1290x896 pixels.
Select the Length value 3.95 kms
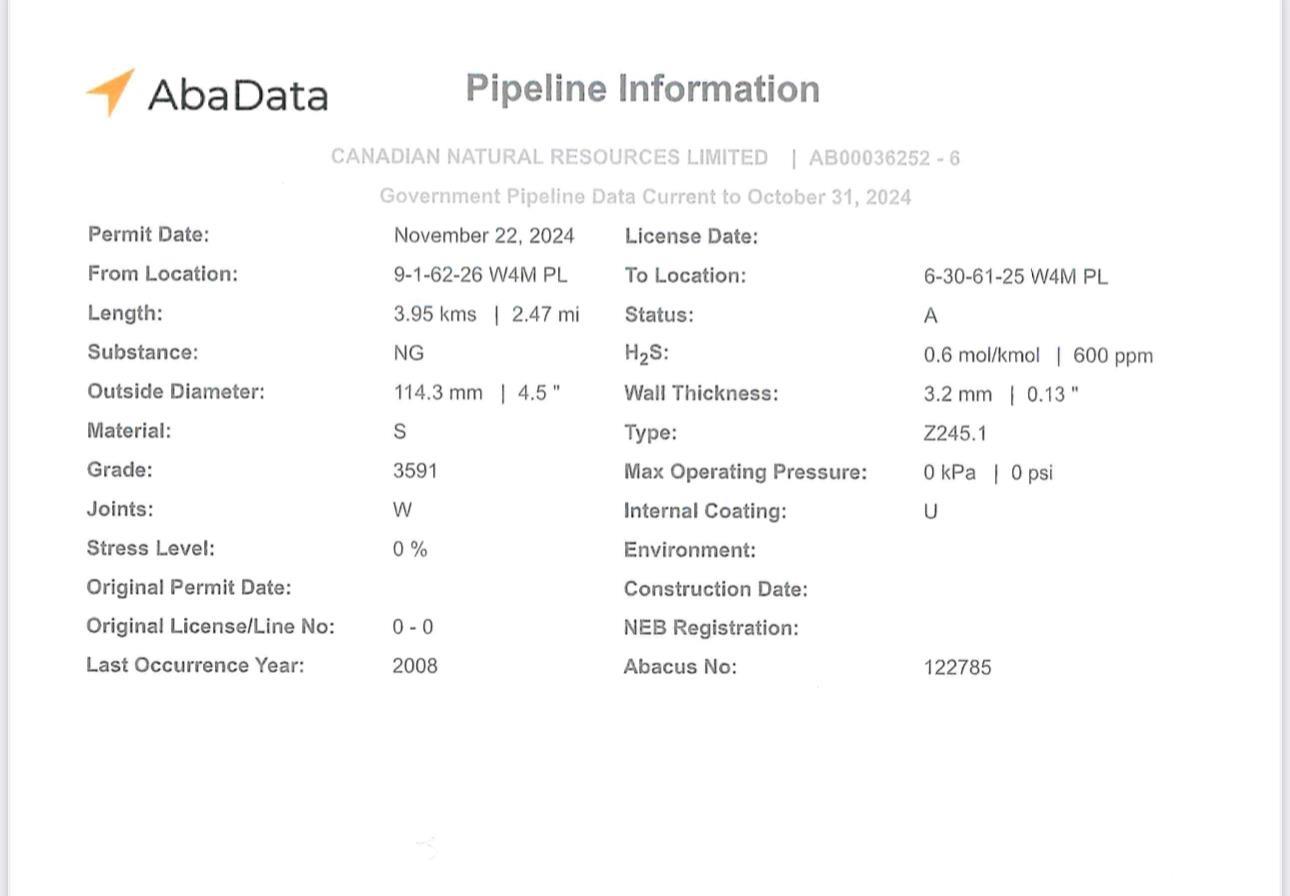435,314
